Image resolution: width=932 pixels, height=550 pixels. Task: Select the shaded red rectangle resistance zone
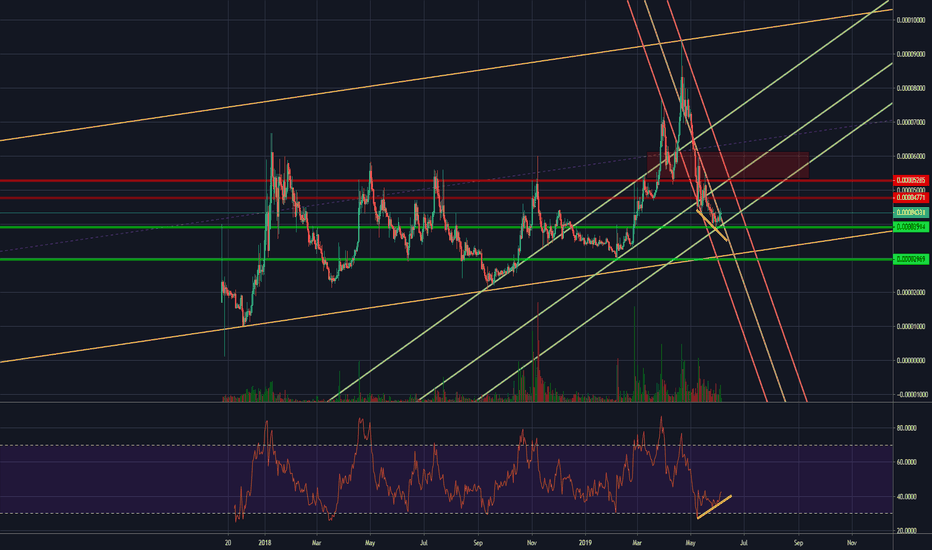tap(728, 165)
